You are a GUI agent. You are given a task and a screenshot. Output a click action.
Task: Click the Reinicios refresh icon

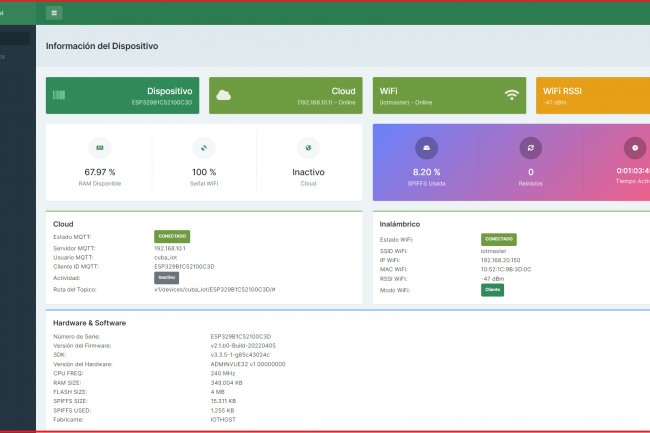(x=530, y=148)
